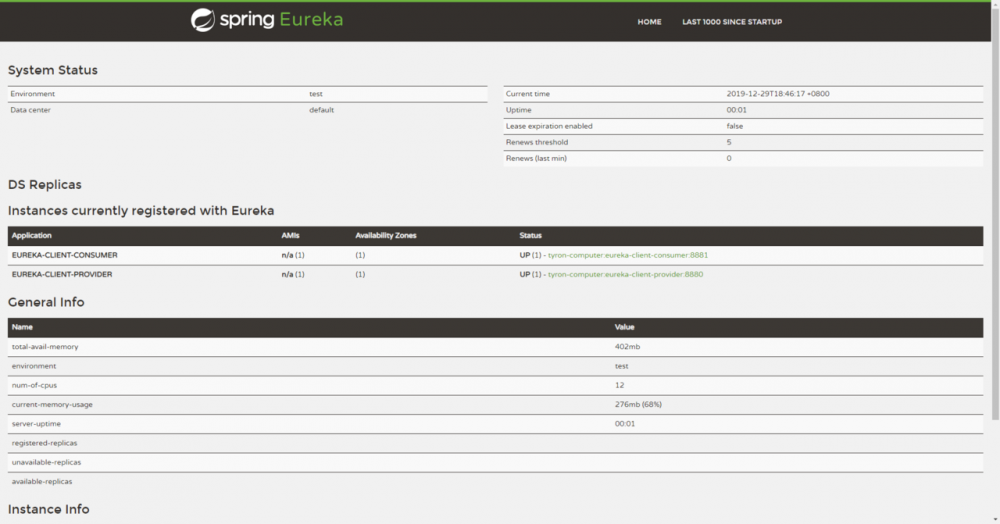The image size is (1000, 524).
Task: Click the Data center label
Action: pyautogui.click(x=30, y=110)
